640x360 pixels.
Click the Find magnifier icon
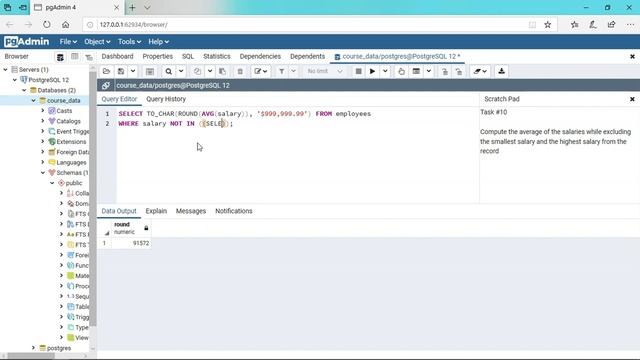pyautogui.click(x=169, y=71)
